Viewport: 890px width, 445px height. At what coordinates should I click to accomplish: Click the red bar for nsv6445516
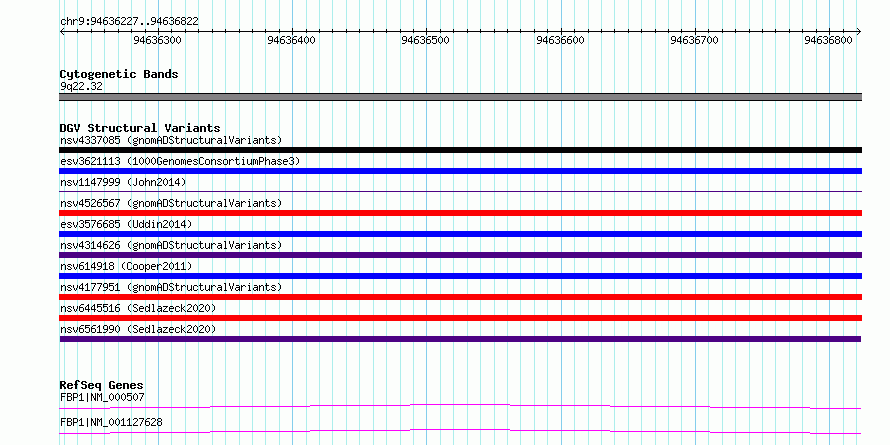(x=460, y=318)
